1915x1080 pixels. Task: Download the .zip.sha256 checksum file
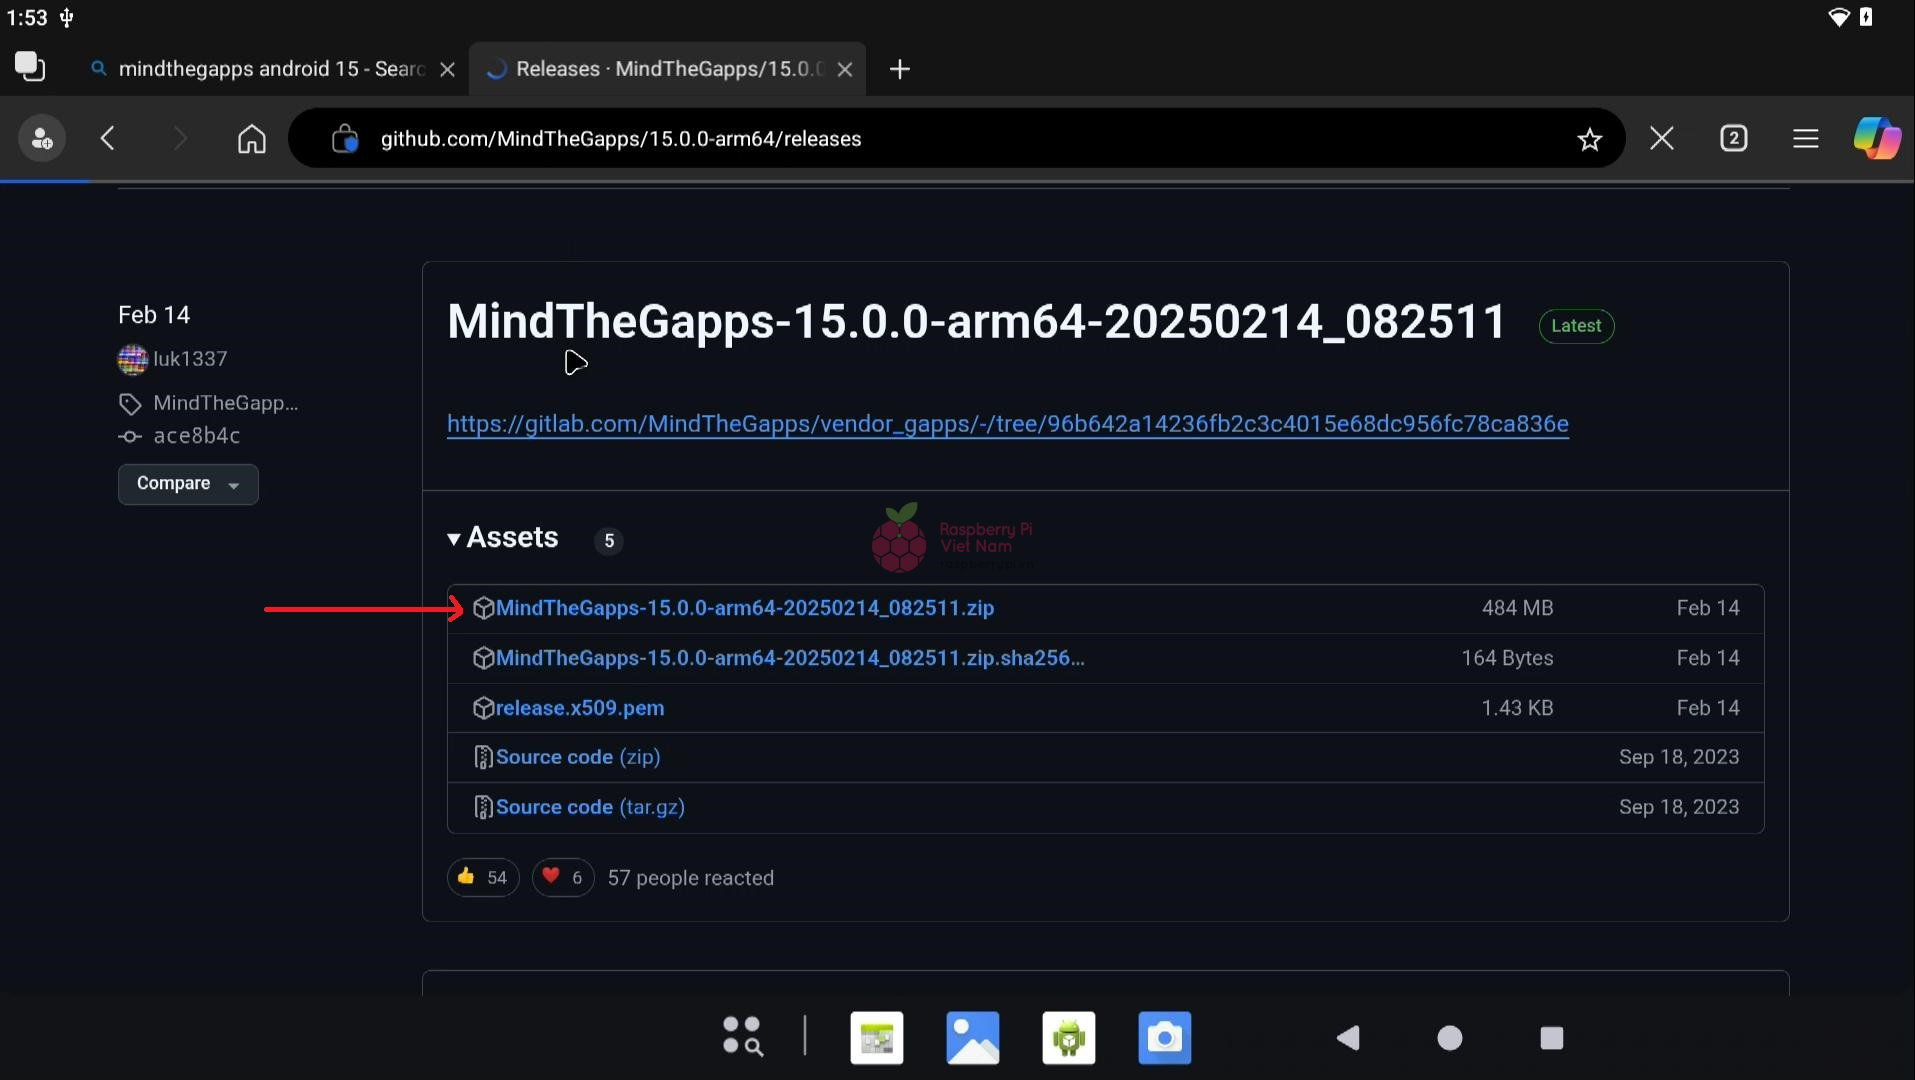tap(790, 658)
